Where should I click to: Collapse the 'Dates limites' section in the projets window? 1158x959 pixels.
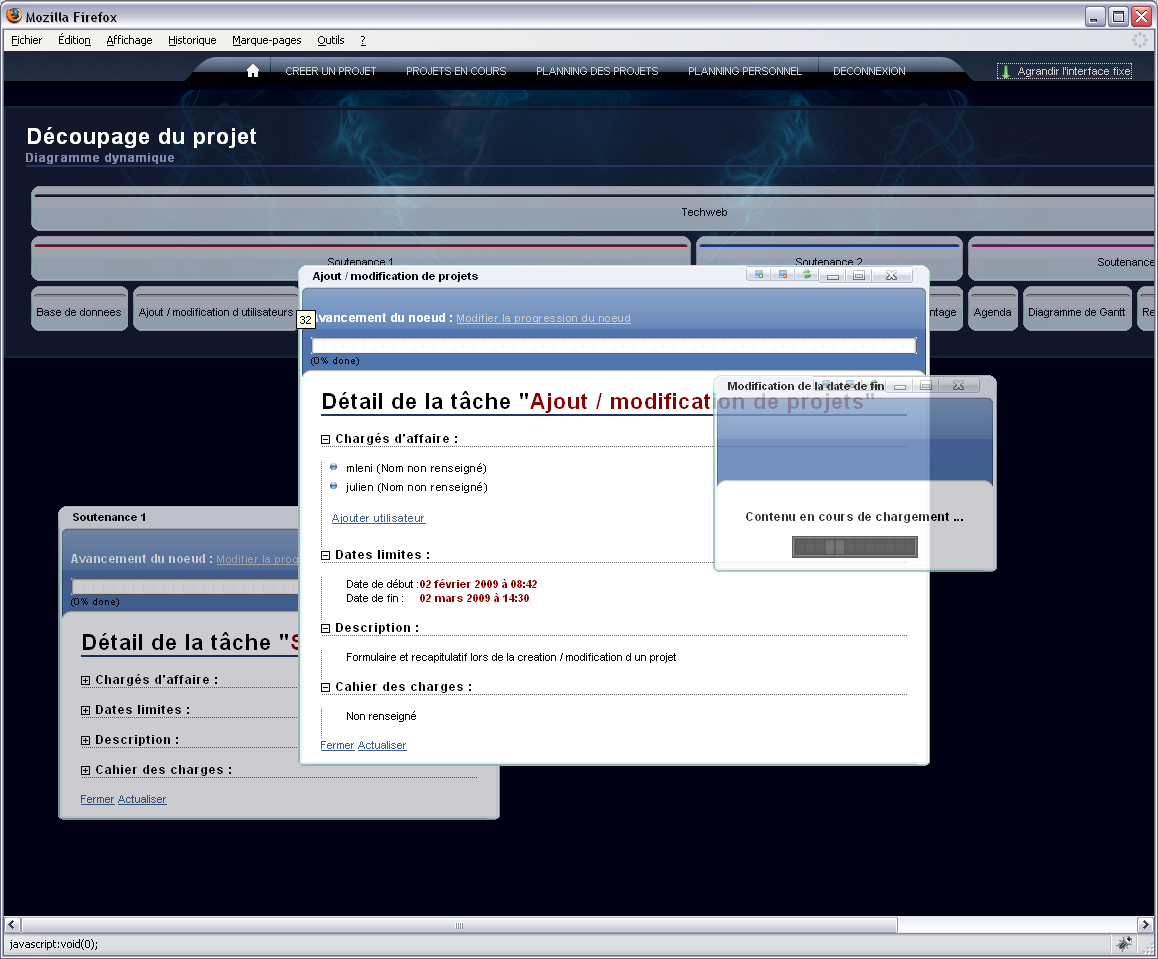[326, 555]
